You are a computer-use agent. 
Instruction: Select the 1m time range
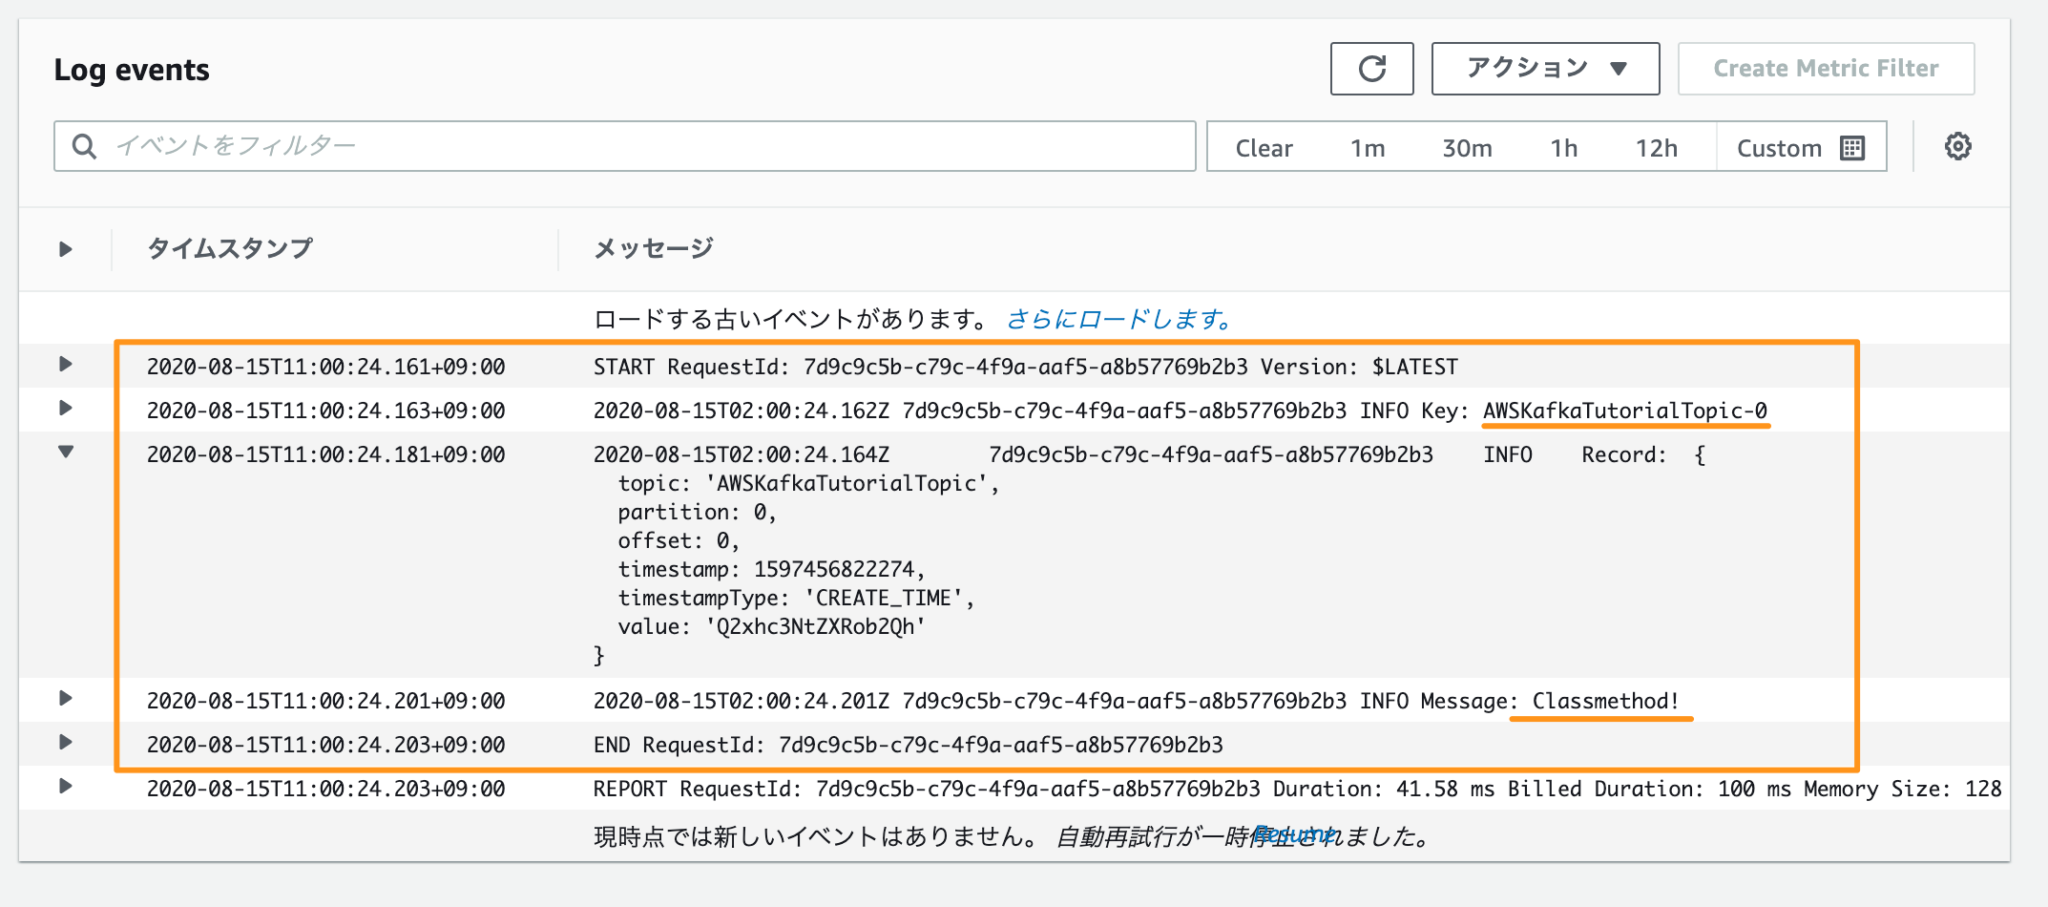[1368, 147]
